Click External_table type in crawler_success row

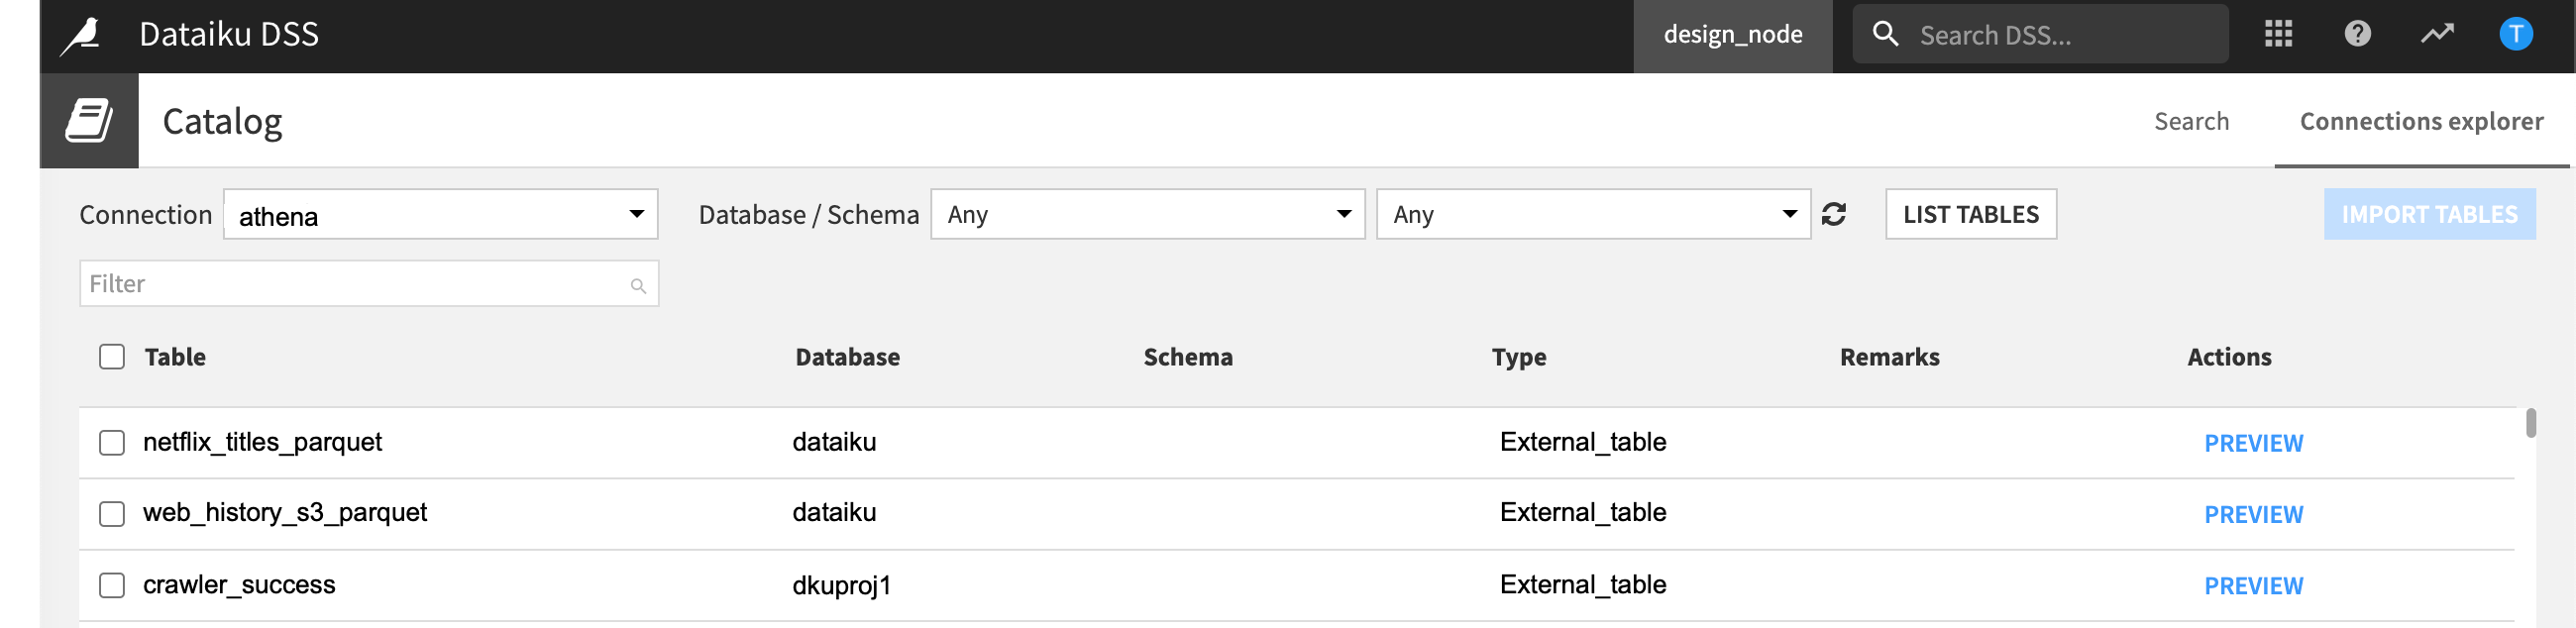point(1583,584)
